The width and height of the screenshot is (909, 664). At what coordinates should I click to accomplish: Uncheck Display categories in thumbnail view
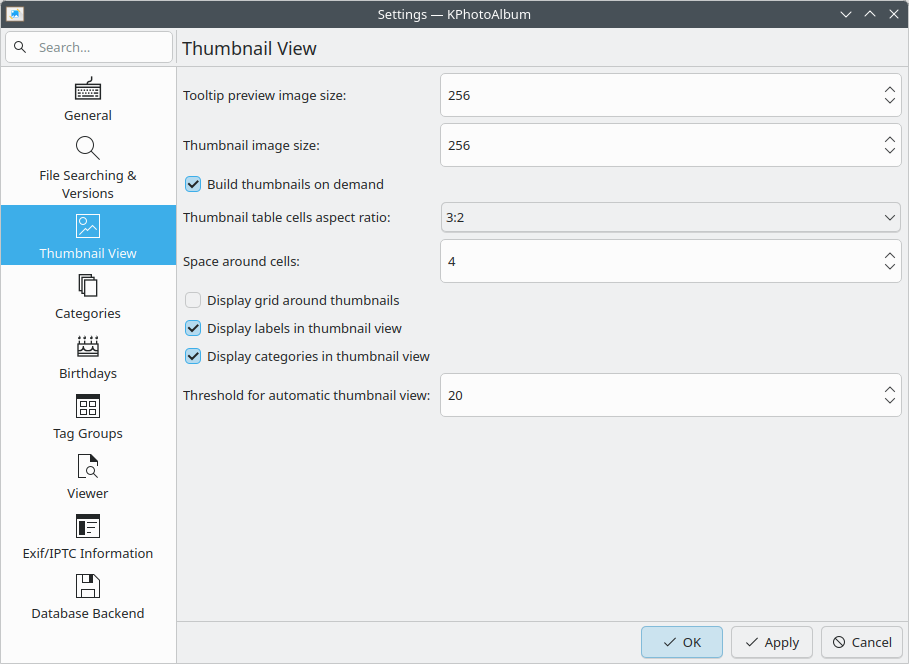point(193,356)
